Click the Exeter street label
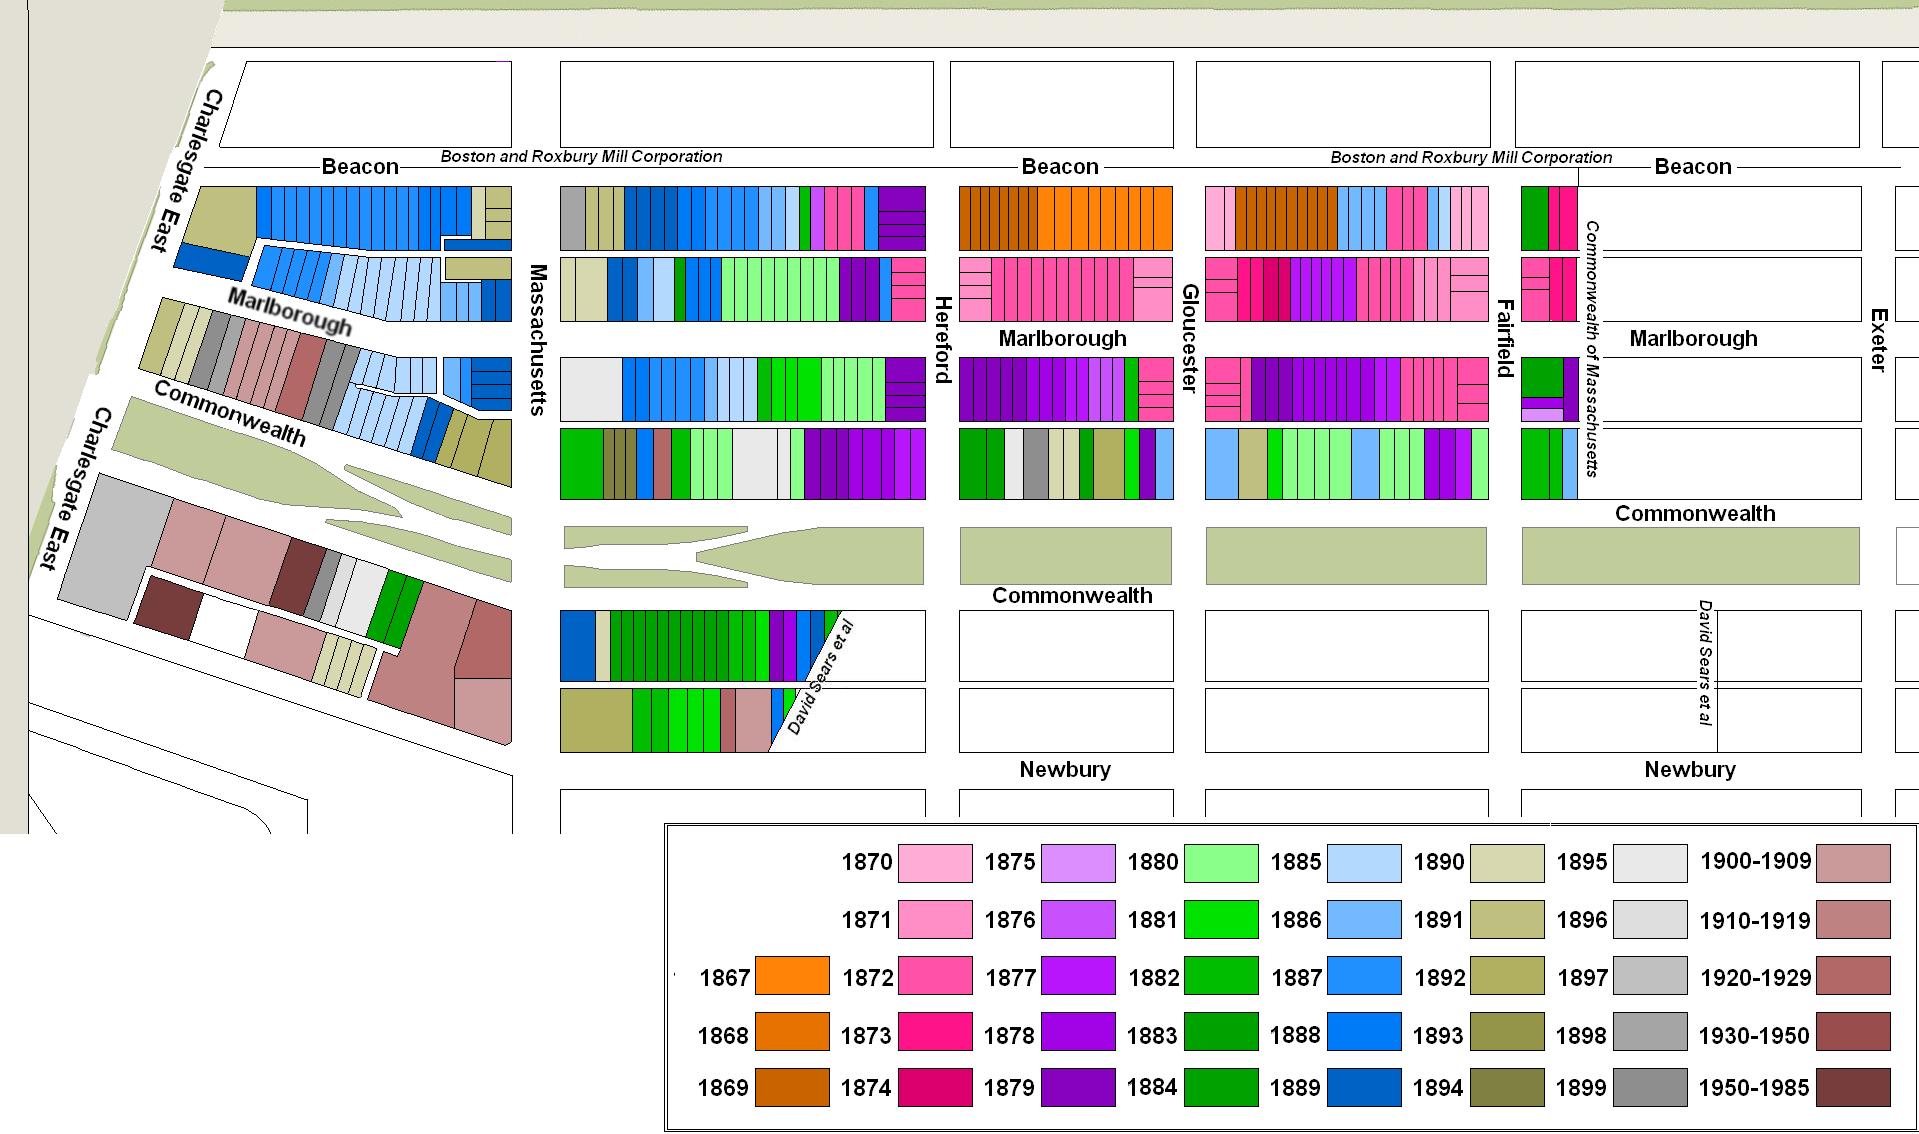This screenshot has height=1134, width=1919. [x=1878, y=340]
